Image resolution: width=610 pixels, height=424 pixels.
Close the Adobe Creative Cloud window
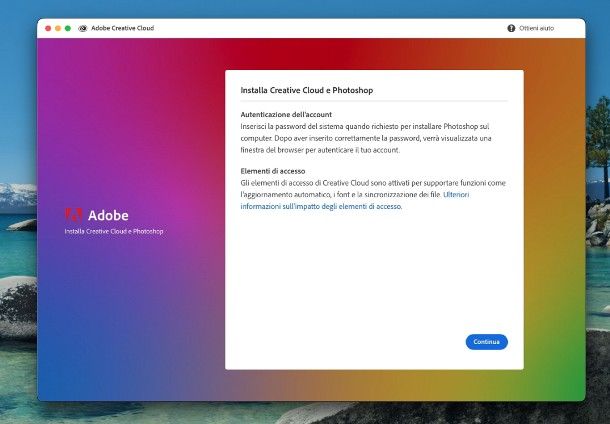click(x=48, y=28)
